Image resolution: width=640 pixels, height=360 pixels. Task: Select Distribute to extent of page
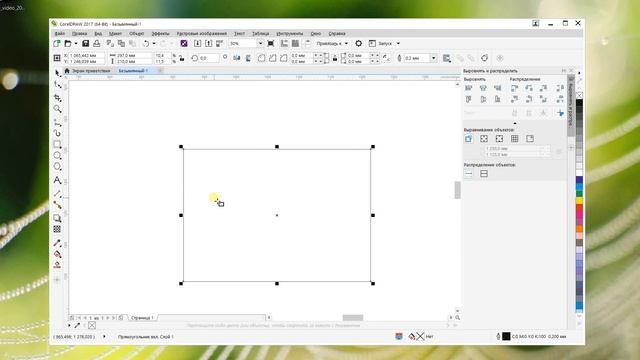pyautogui.click(x=484, y=174)
